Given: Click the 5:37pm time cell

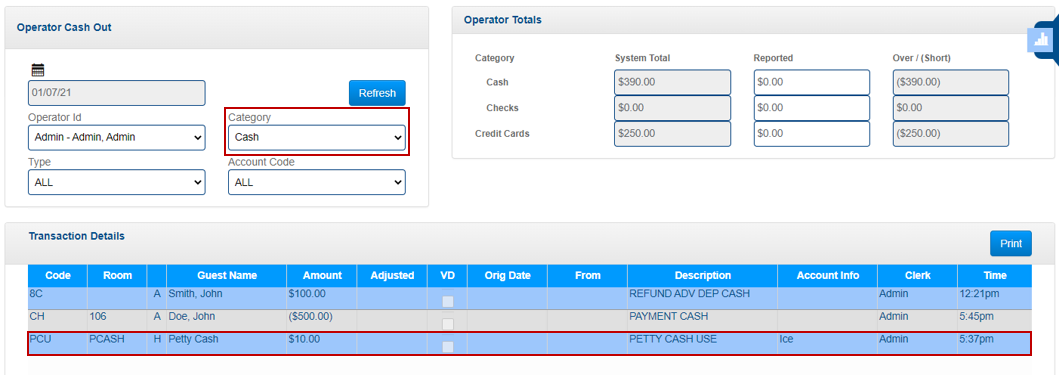Looking at the screenshot, I should click(x=995, y=344).
